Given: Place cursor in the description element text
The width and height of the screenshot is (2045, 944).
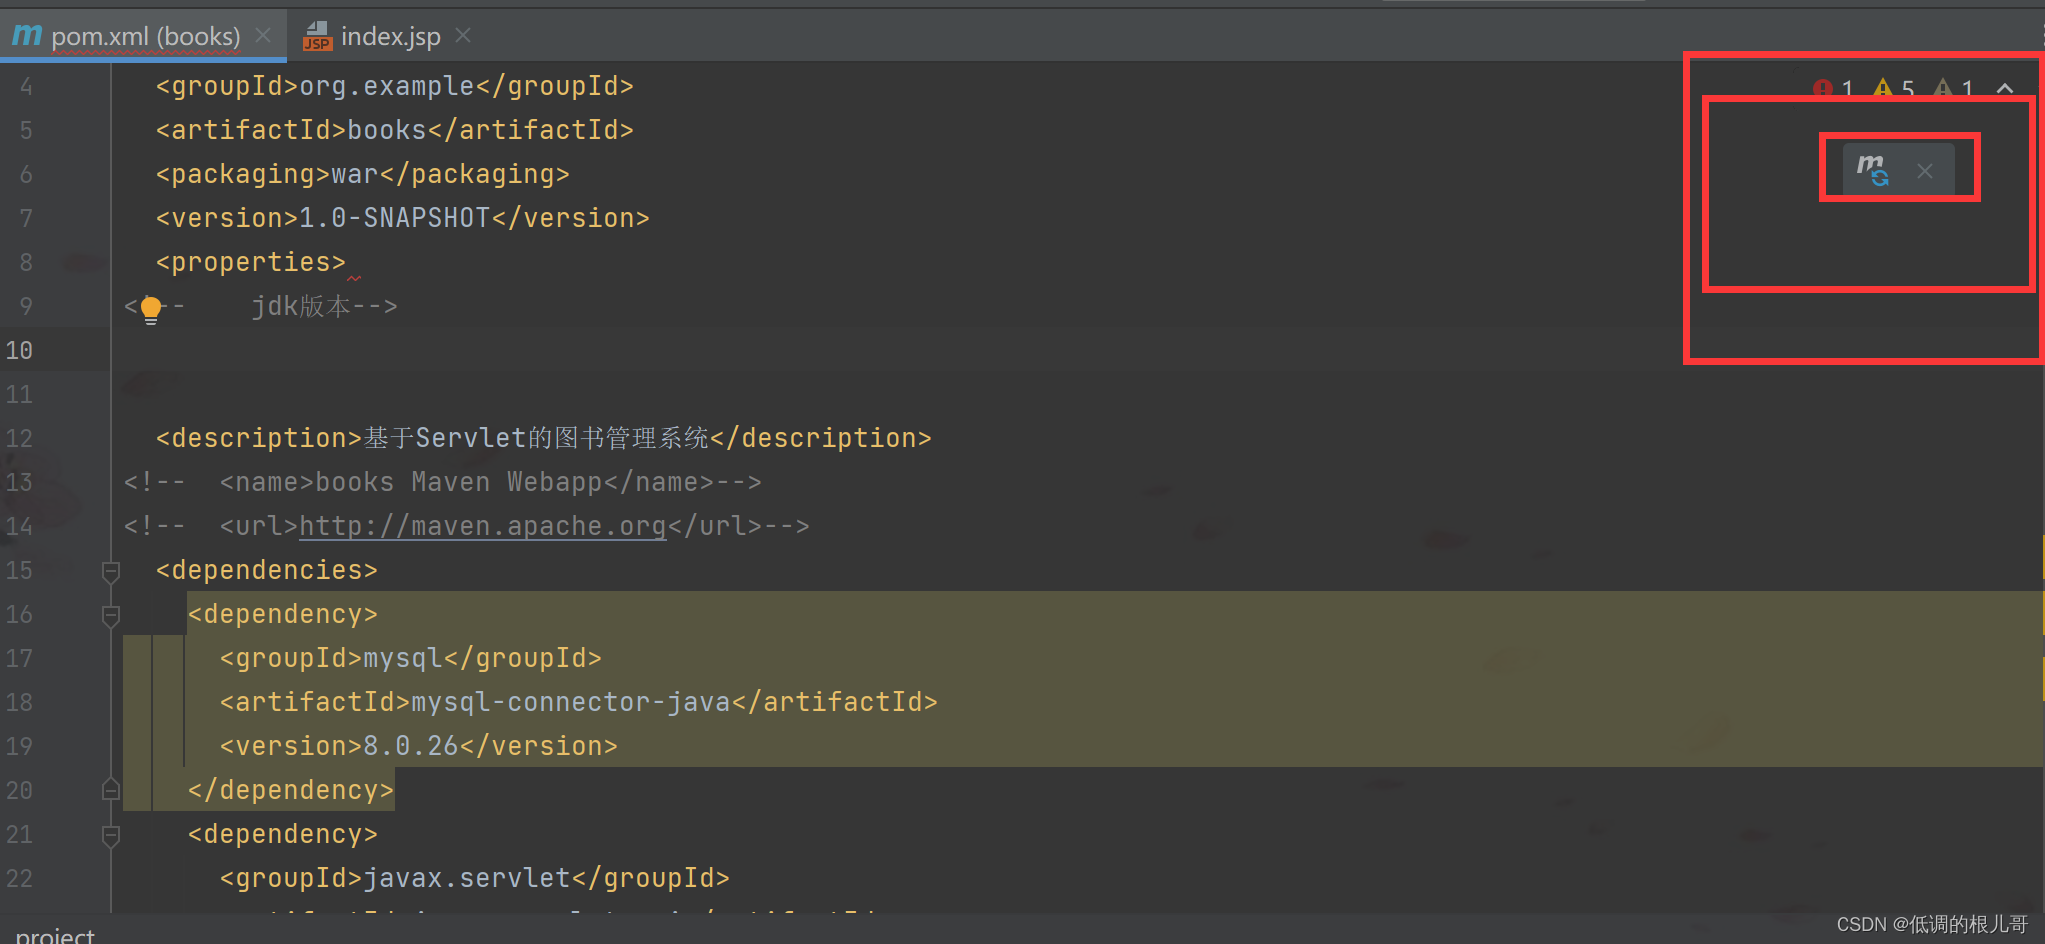Looking at the screenshot, I should pyautogui.click(x=536, y=437).
